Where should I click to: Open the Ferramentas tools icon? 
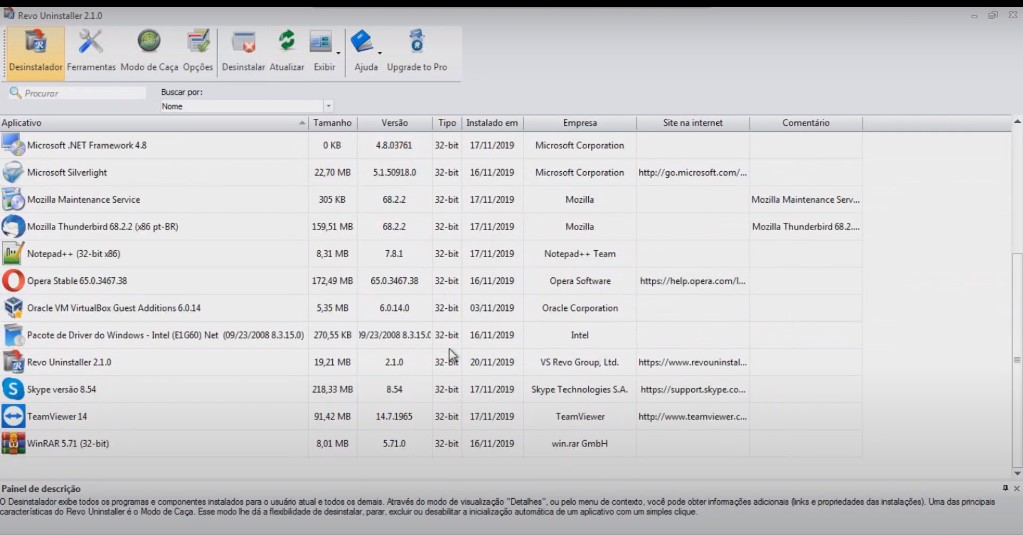[x=91, y=42]
